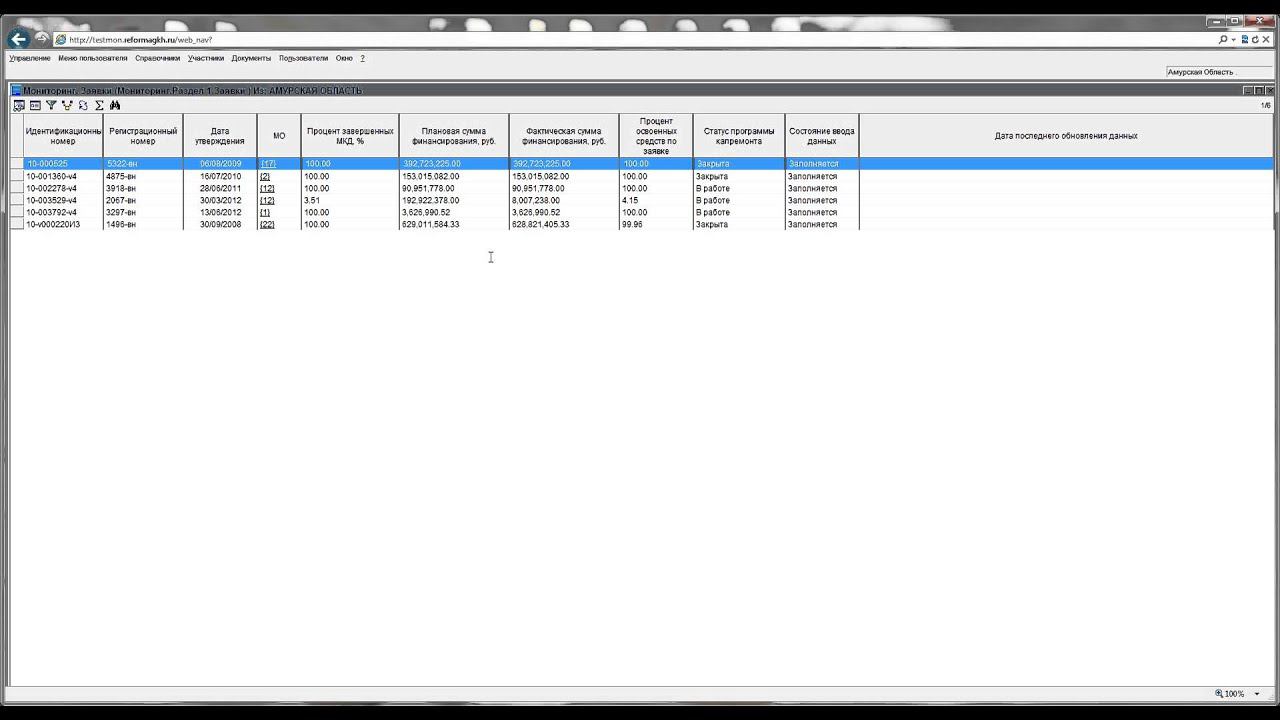The height and width of the screenshot is (720, 1280).
Task: Sort by Регистрационный номер column header
Action: (143, 136)
